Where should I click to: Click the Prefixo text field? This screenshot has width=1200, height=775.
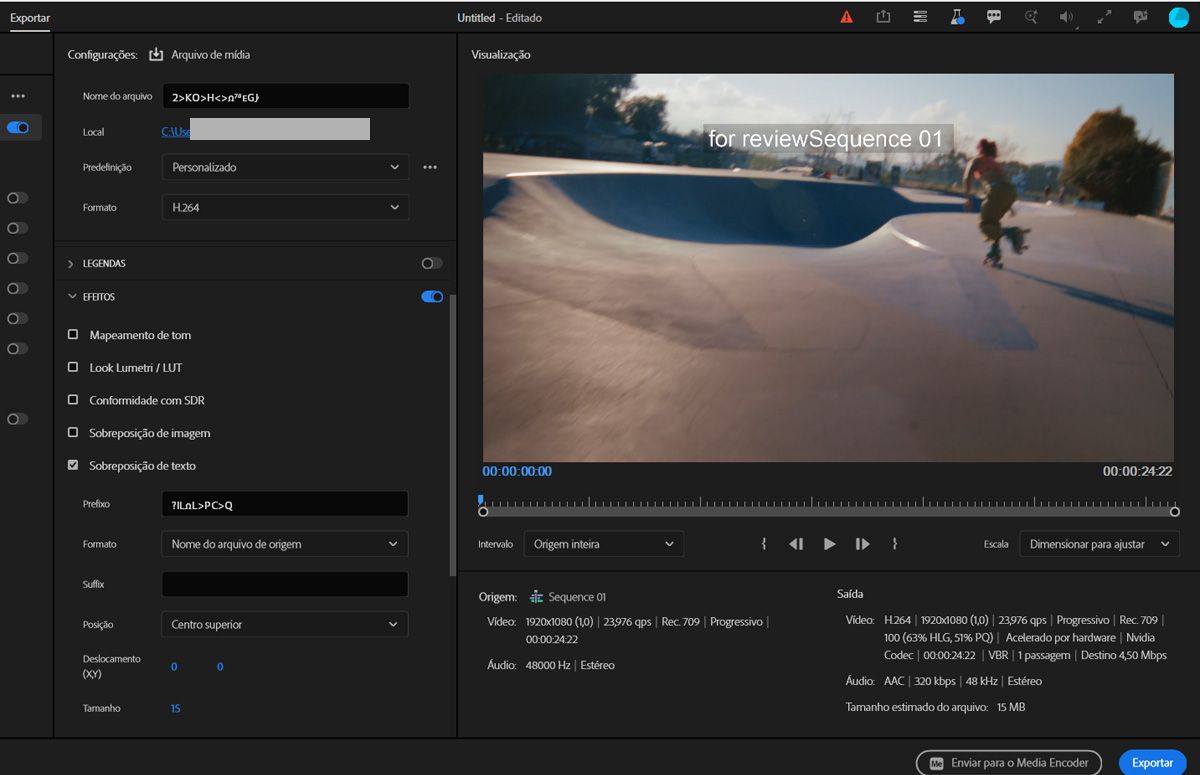[x=284, y=504]
